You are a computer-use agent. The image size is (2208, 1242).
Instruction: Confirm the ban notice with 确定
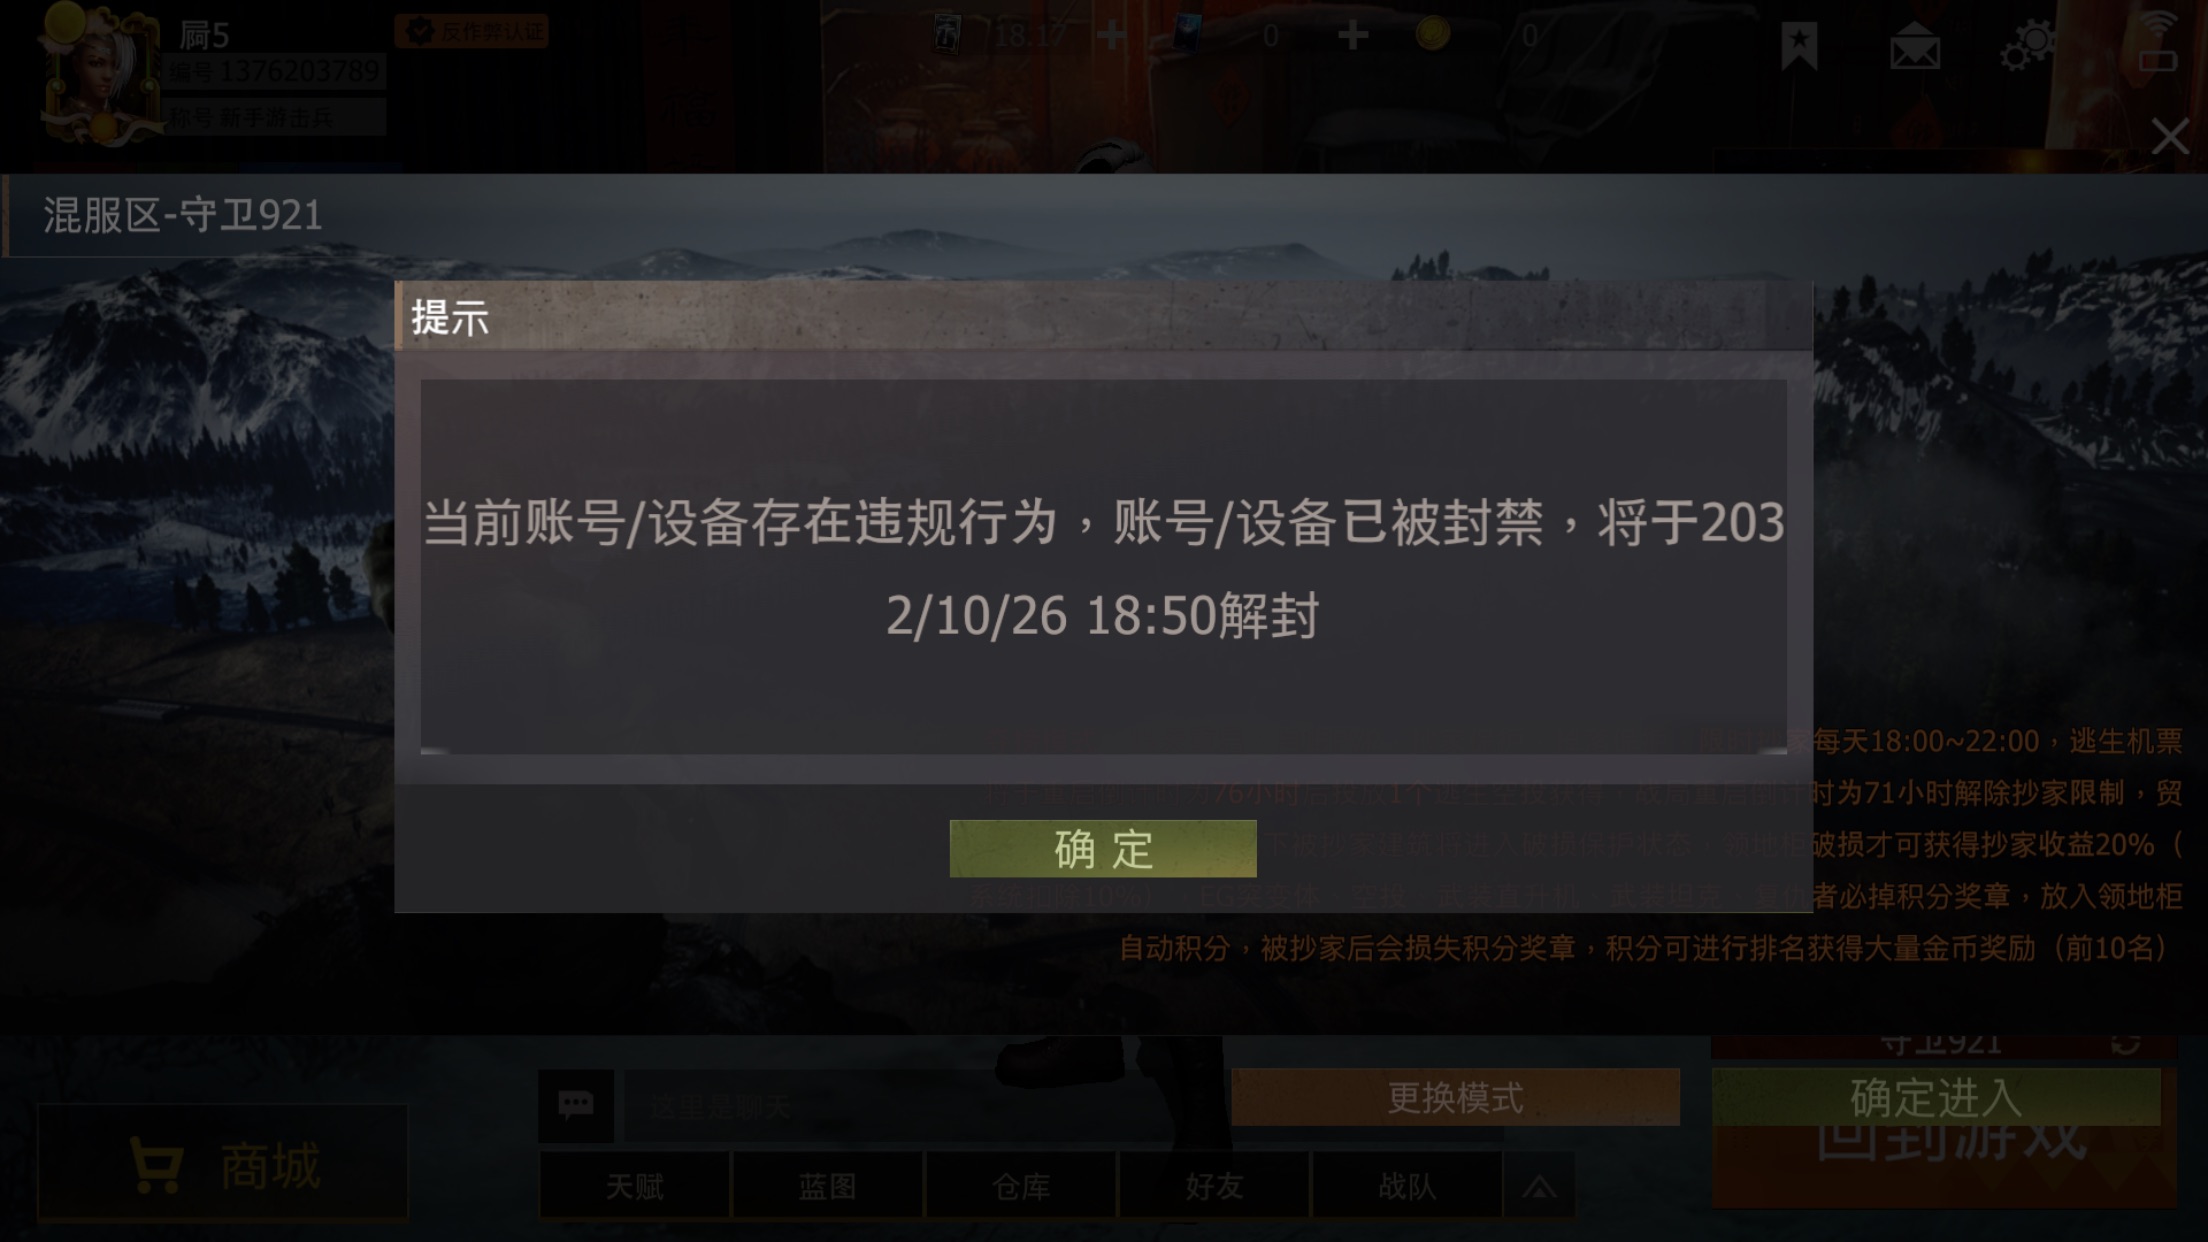1103,849
